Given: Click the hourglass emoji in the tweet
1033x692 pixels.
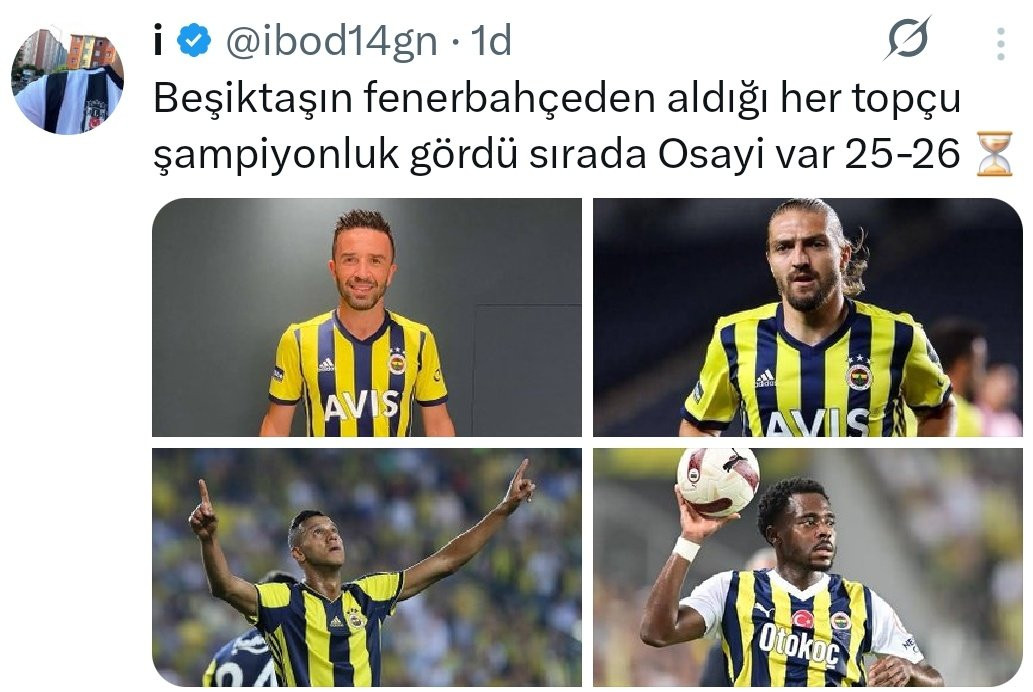Looking at the screenshot, I should (x=994, y=154).
